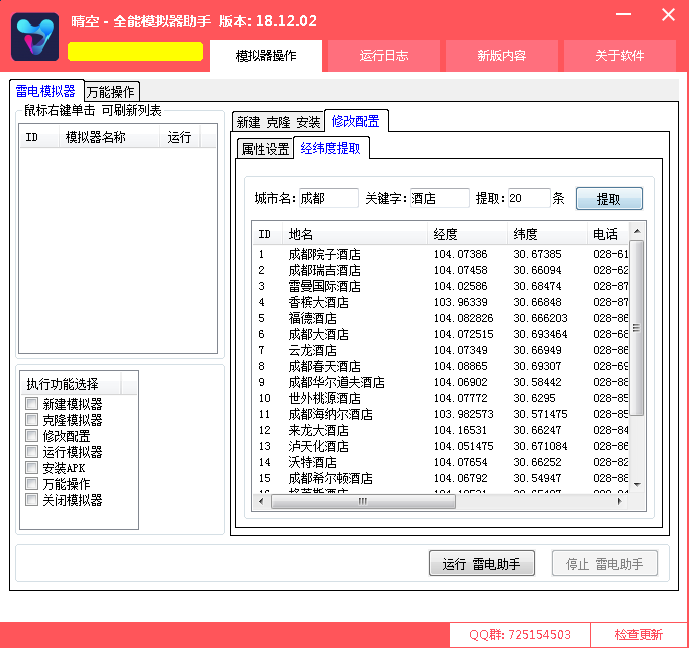Click 运行 column header in emulator list
The width and height of the screenshot is (689, 648).
click(179, 137)
